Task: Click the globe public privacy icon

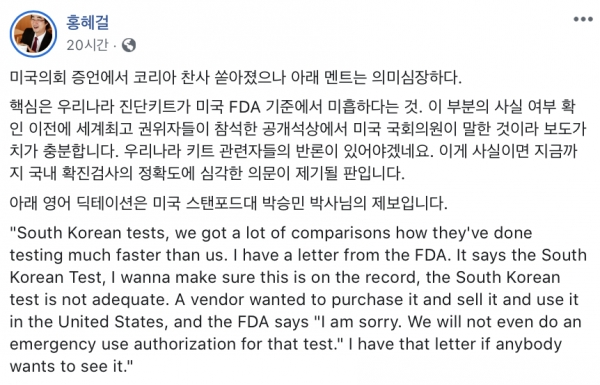Action: [129, 45]
